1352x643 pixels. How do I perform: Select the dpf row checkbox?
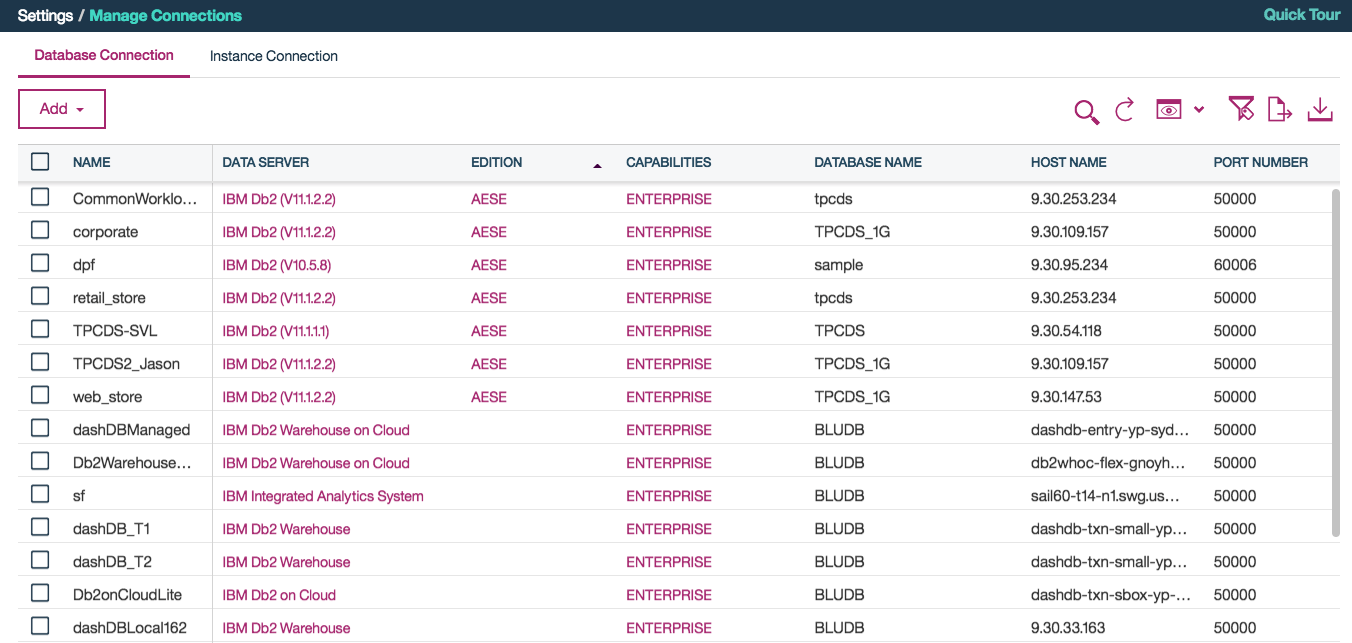[x=40, y=263]
